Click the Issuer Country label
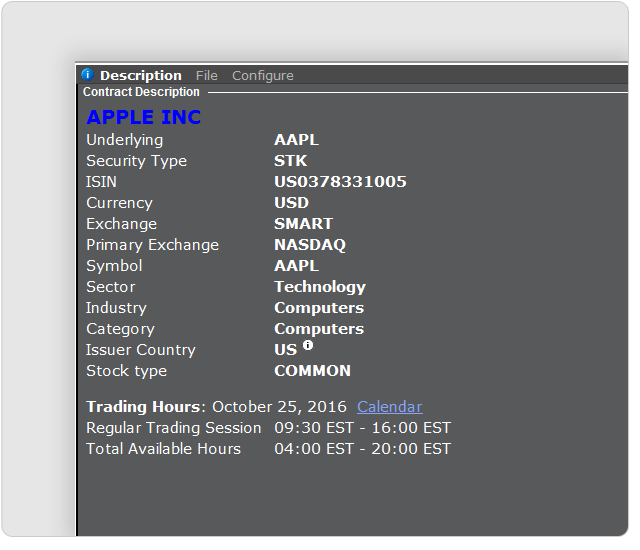 (x=141, y=350)
